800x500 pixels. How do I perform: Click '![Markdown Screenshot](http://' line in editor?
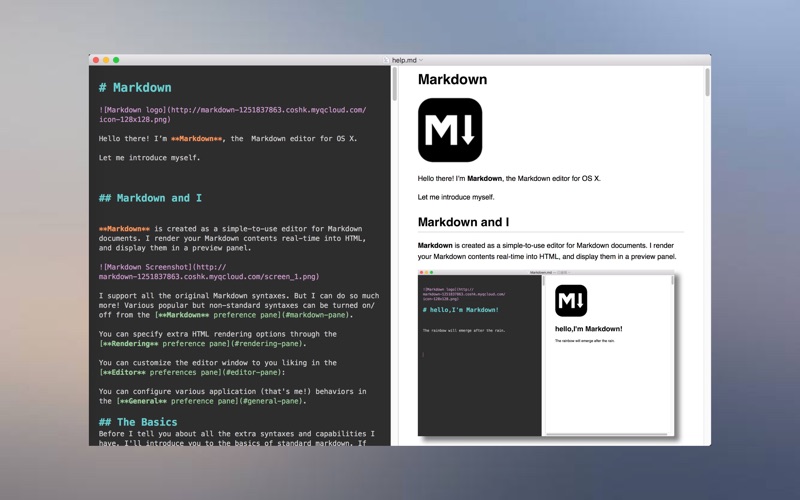click(162, 267)
